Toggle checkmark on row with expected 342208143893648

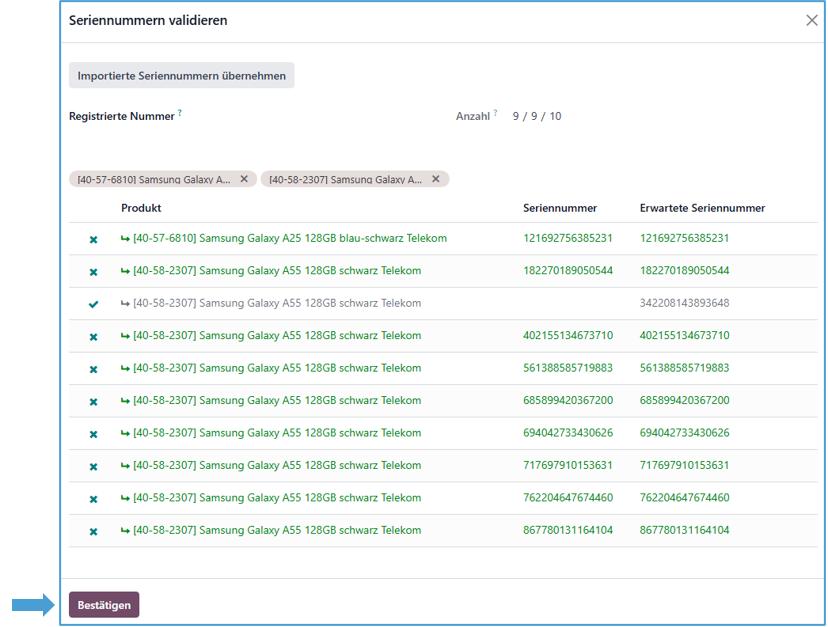(93, 304)
